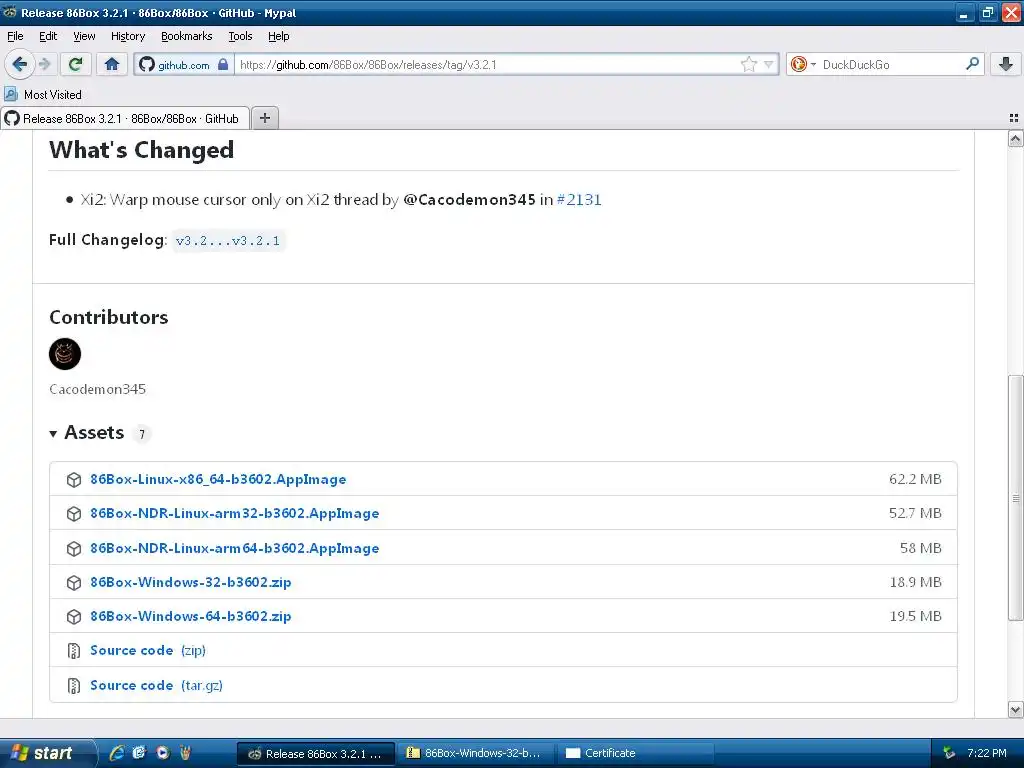Collapse the Assets section triangle
This screenshot has height=768, width=1024.
[53, 433]
